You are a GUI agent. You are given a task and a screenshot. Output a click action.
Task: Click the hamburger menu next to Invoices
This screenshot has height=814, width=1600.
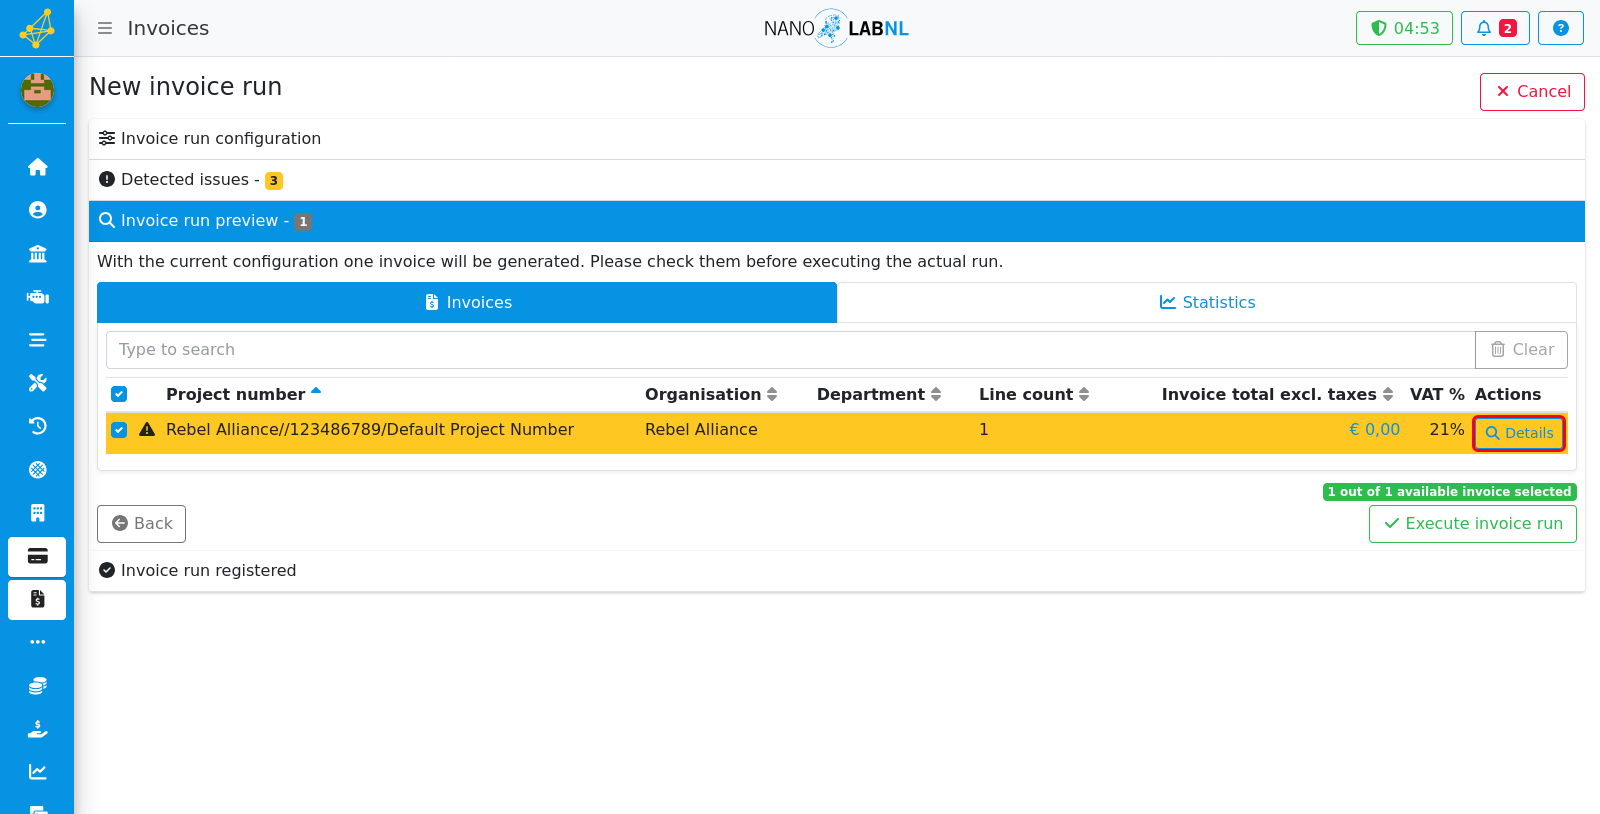point(105,28)
